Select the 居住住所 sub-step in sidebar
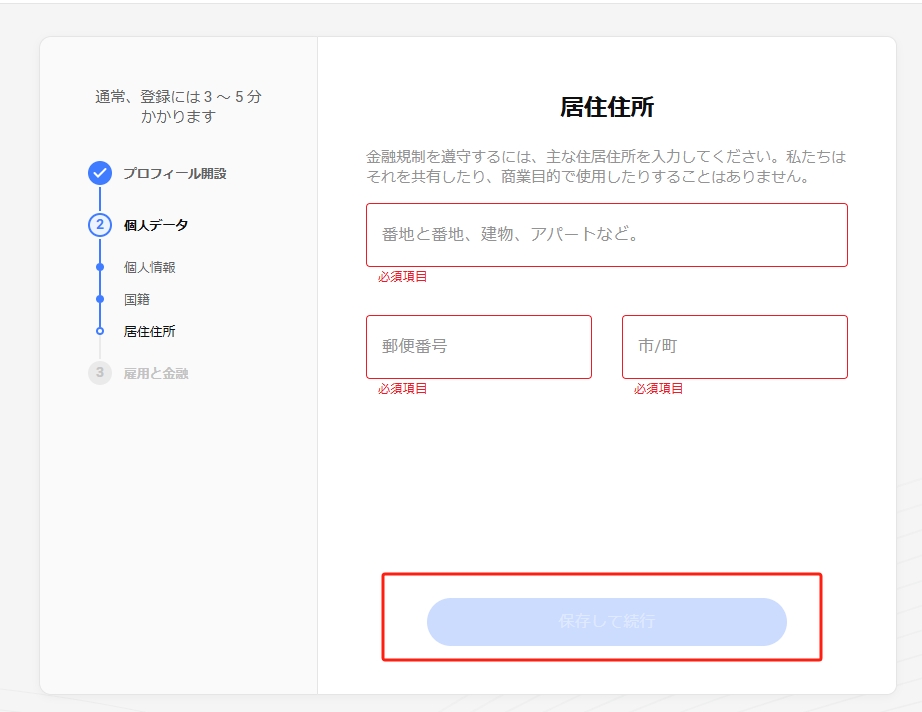This screenshot has height=712, width=922. [x=149, y=331]
